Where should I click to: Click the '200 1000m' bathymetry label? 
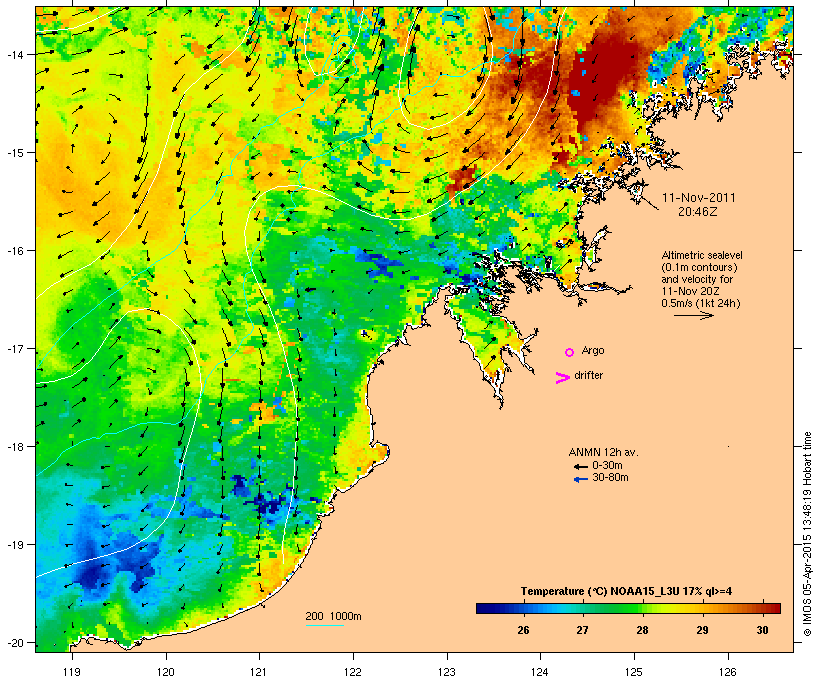333,616
